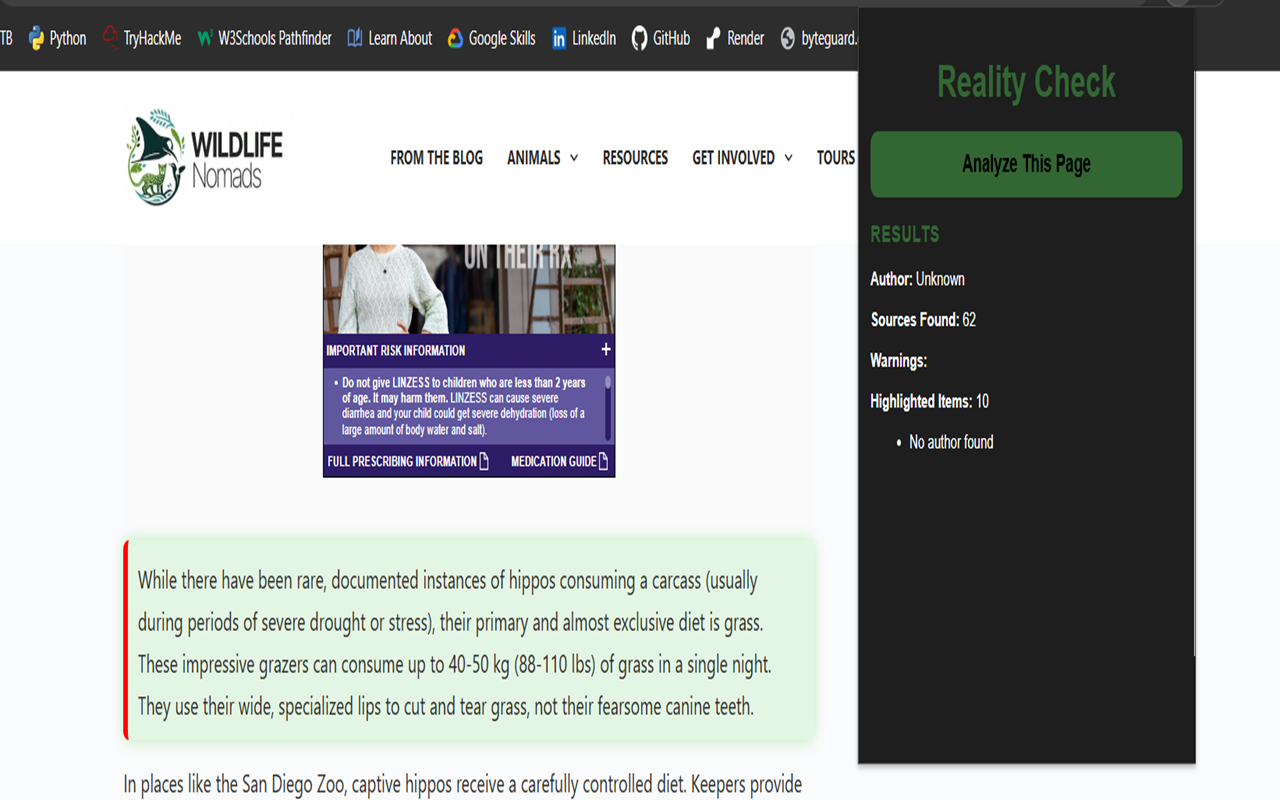Open the Tours menu item
This screenshot has height=800, width=1280.
[836, 158]
